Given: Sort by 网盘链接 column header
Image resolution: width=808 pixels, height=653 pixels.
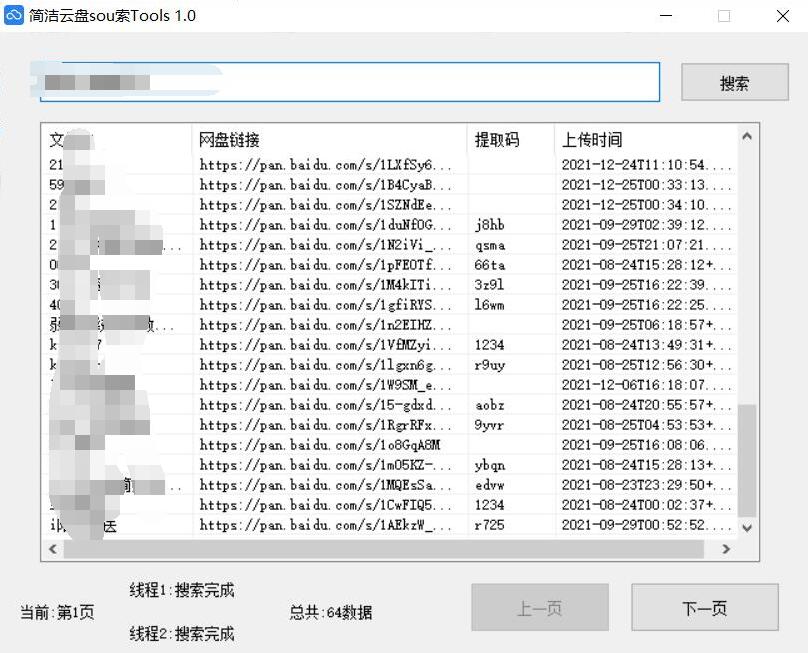Looking at the screenshot, I should pos(329,140).
